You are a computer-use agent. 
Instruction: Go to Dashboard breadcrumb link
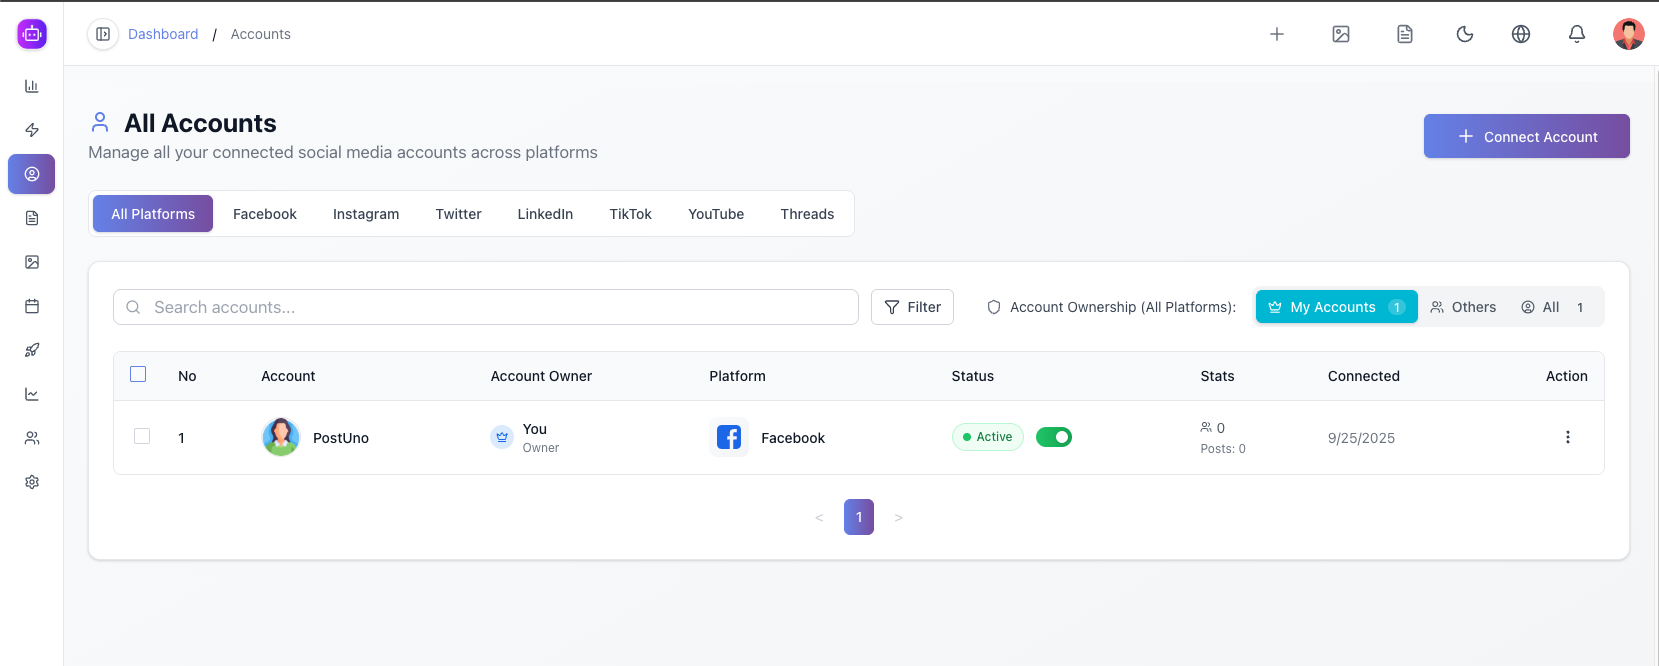[163, 34]
